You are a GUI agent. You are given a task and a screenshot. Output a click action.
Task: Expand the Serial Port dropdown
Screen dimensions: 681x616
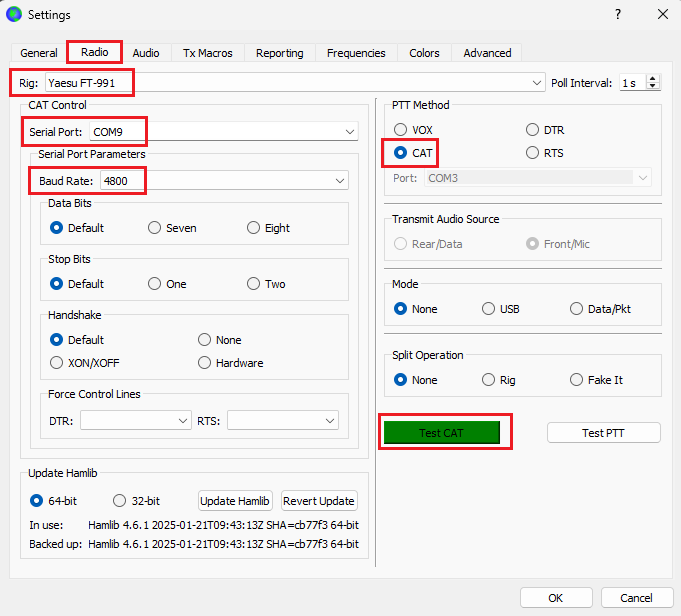[349, 132]
